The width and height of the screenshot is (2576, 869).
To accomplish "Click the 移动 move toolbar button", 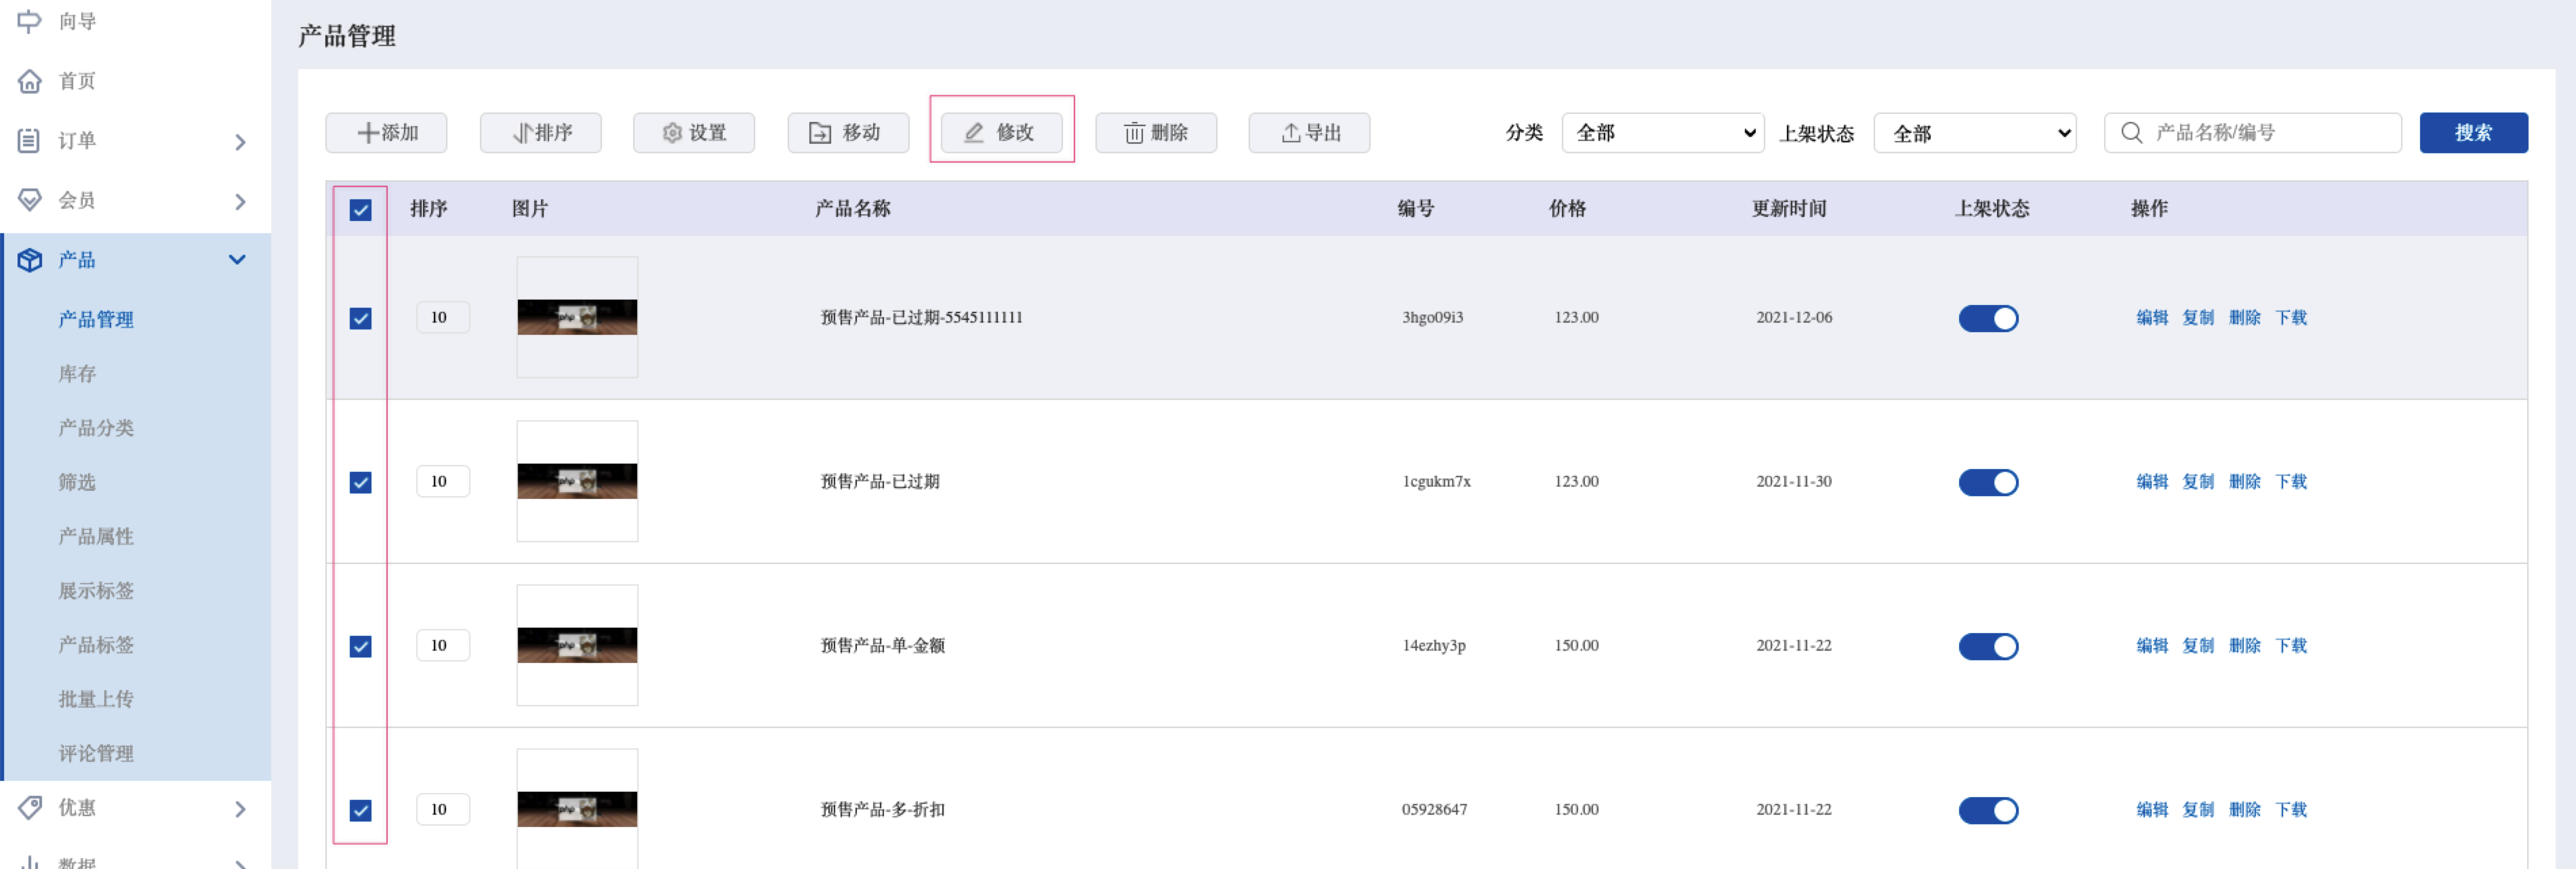I will (x=847, y=133).
